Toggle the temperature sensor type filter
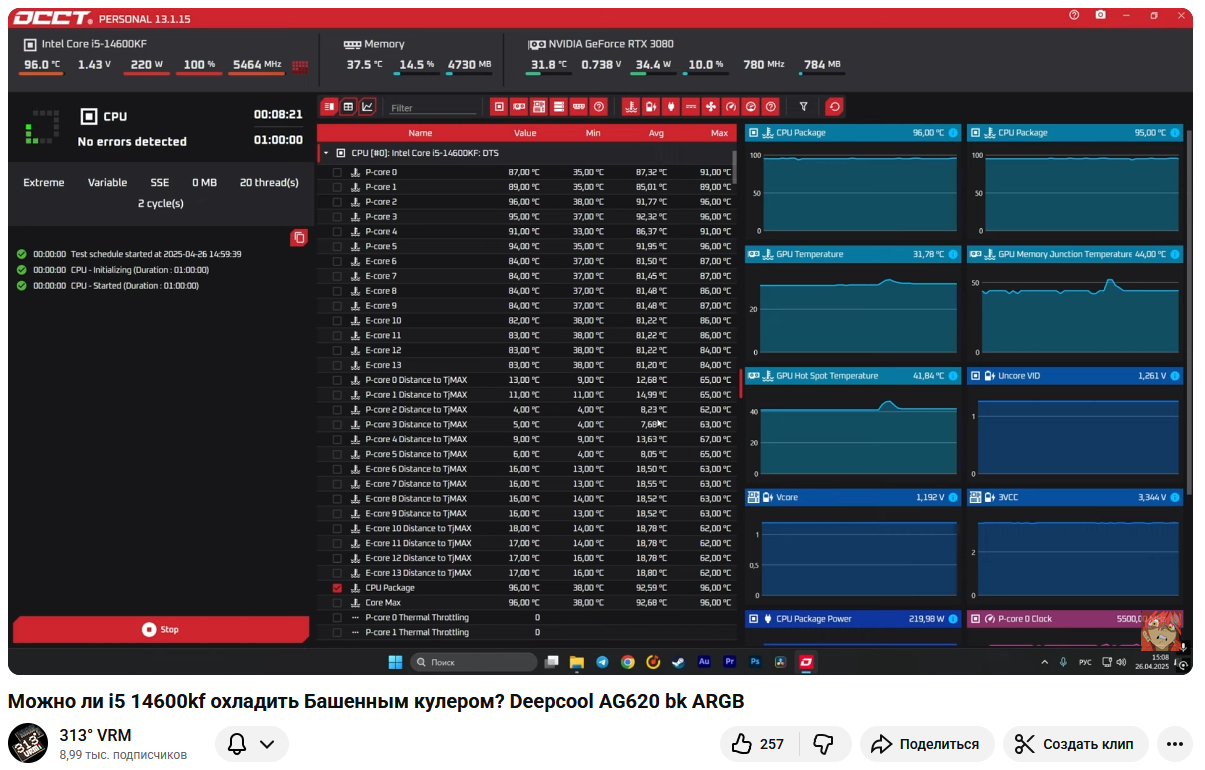This screenshot has height=770, width=1205. 630,106
